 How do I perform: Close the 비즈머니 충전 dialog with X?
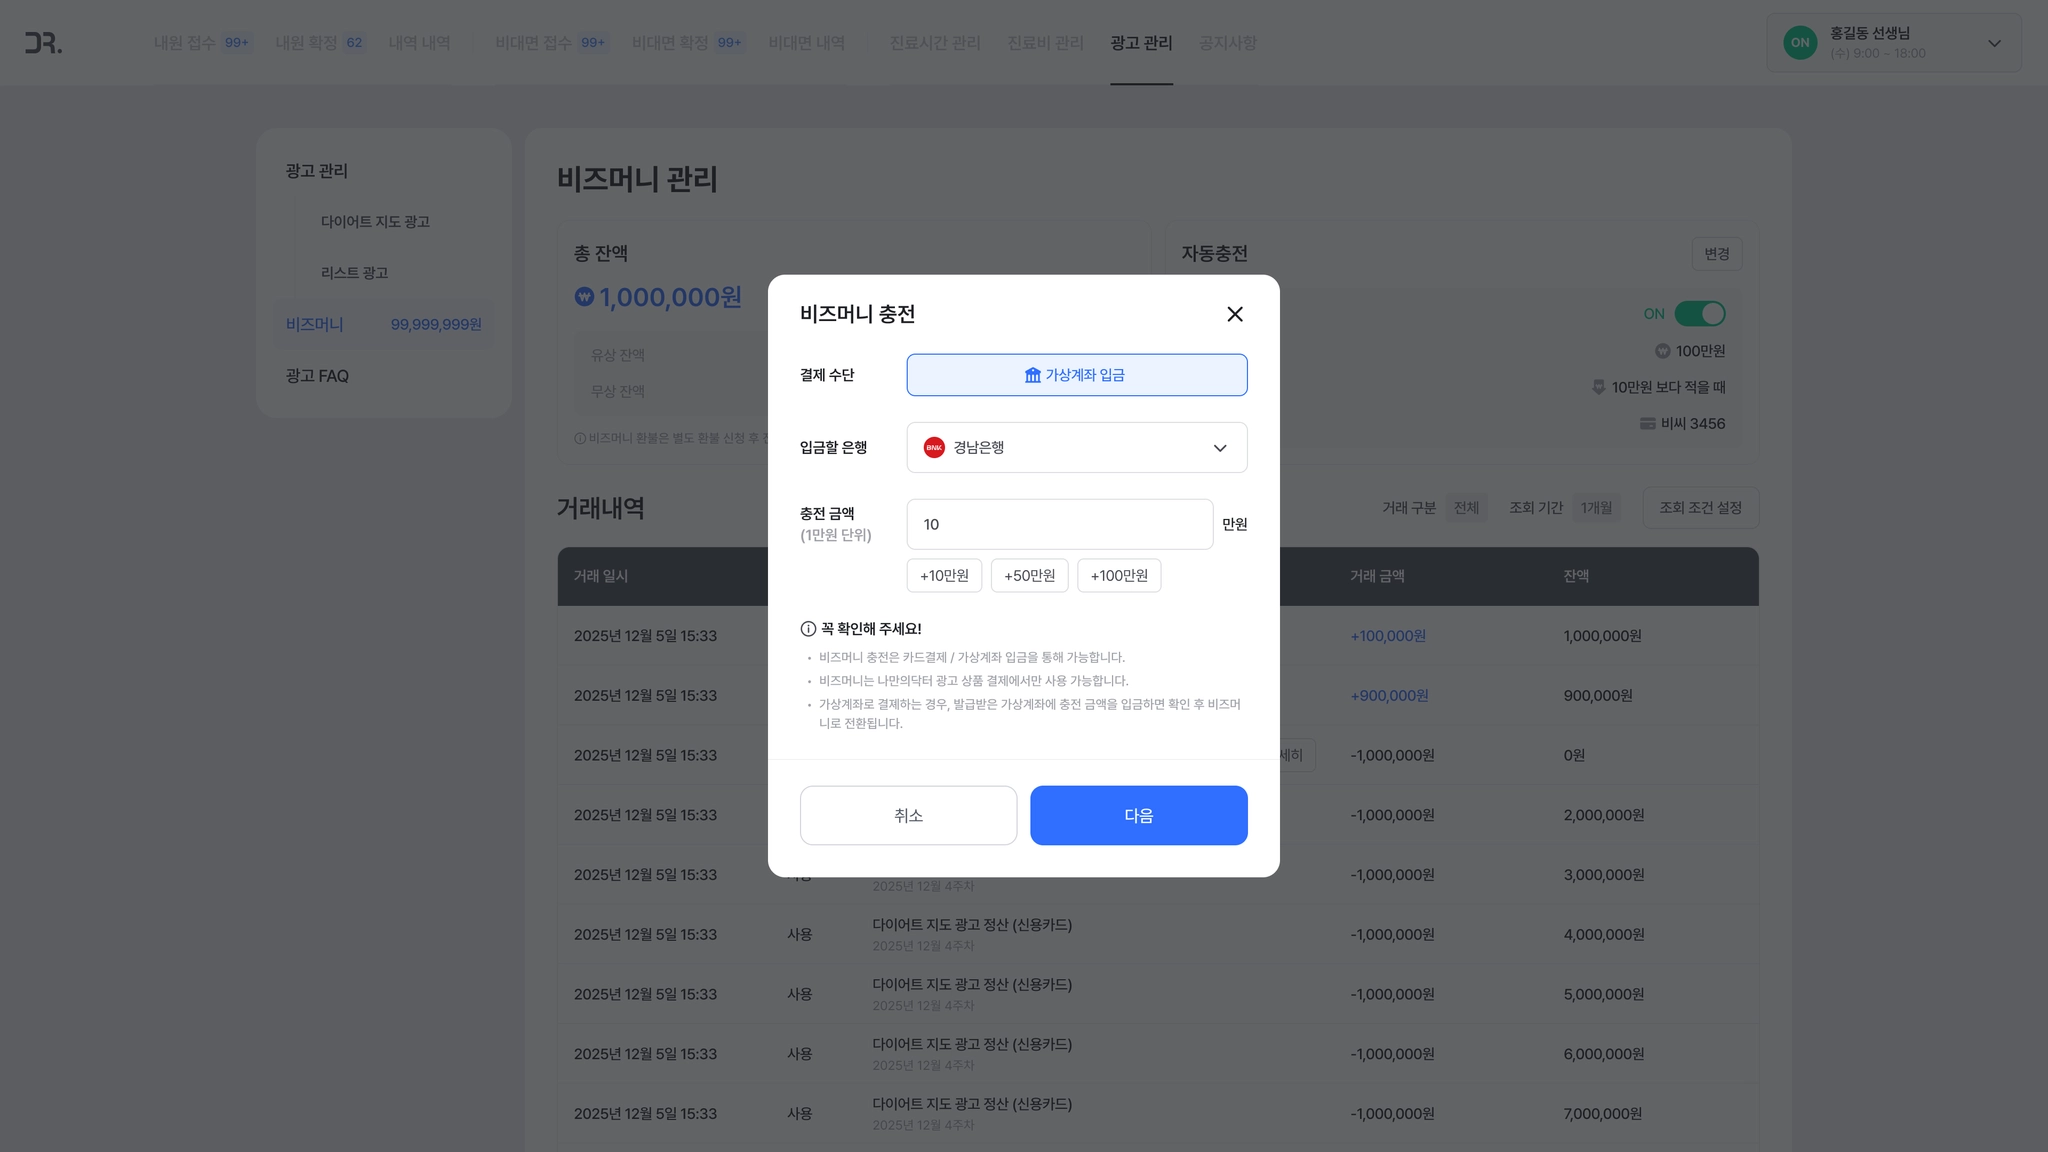point(1235,314)
